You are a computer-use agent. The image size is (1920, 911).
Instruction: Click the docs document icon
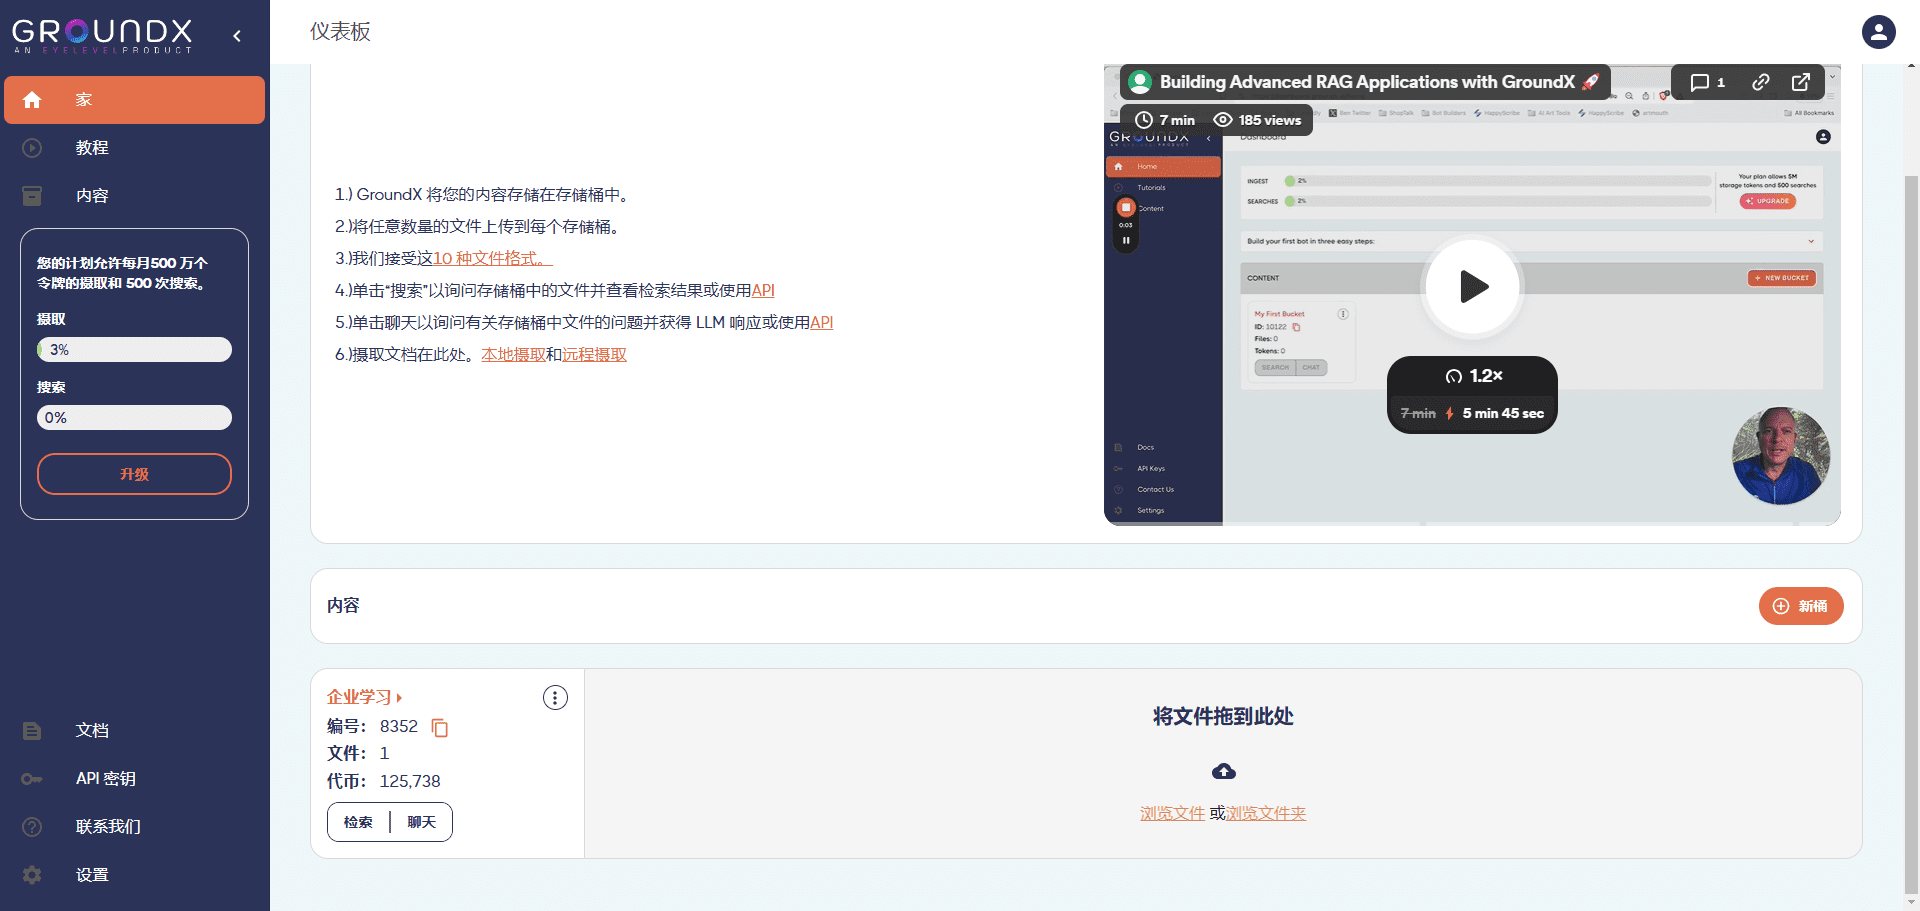32,731
